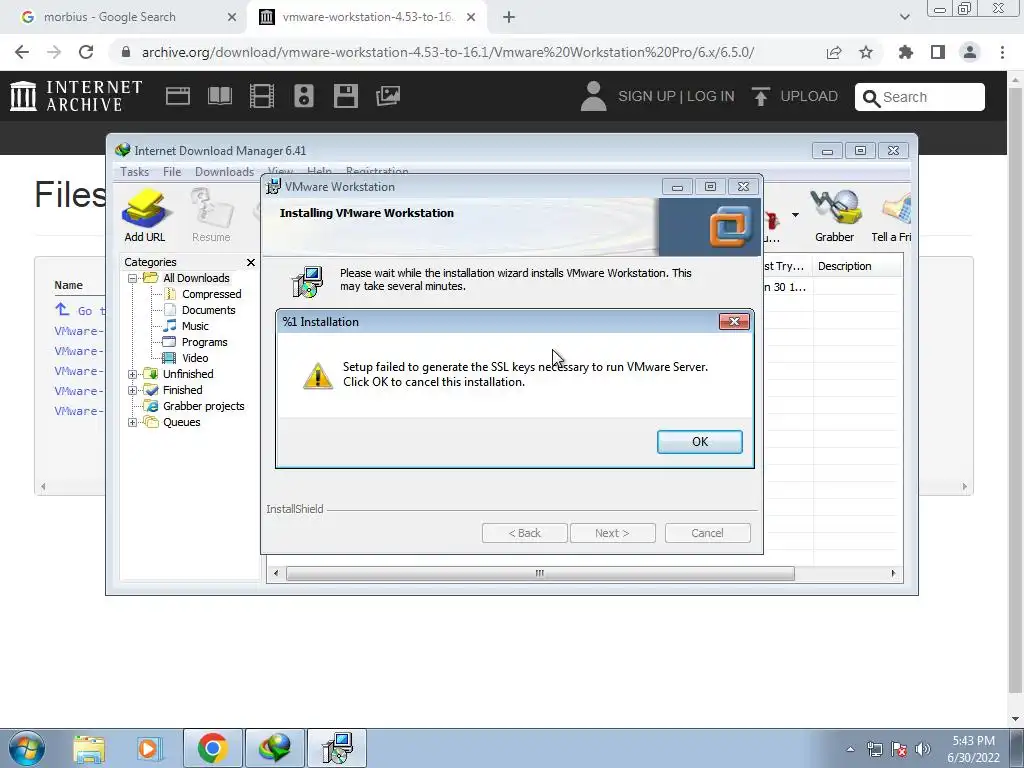This screenshot has width=1024, height=768.
Task: Select the Music category
Action: [195, 326]
